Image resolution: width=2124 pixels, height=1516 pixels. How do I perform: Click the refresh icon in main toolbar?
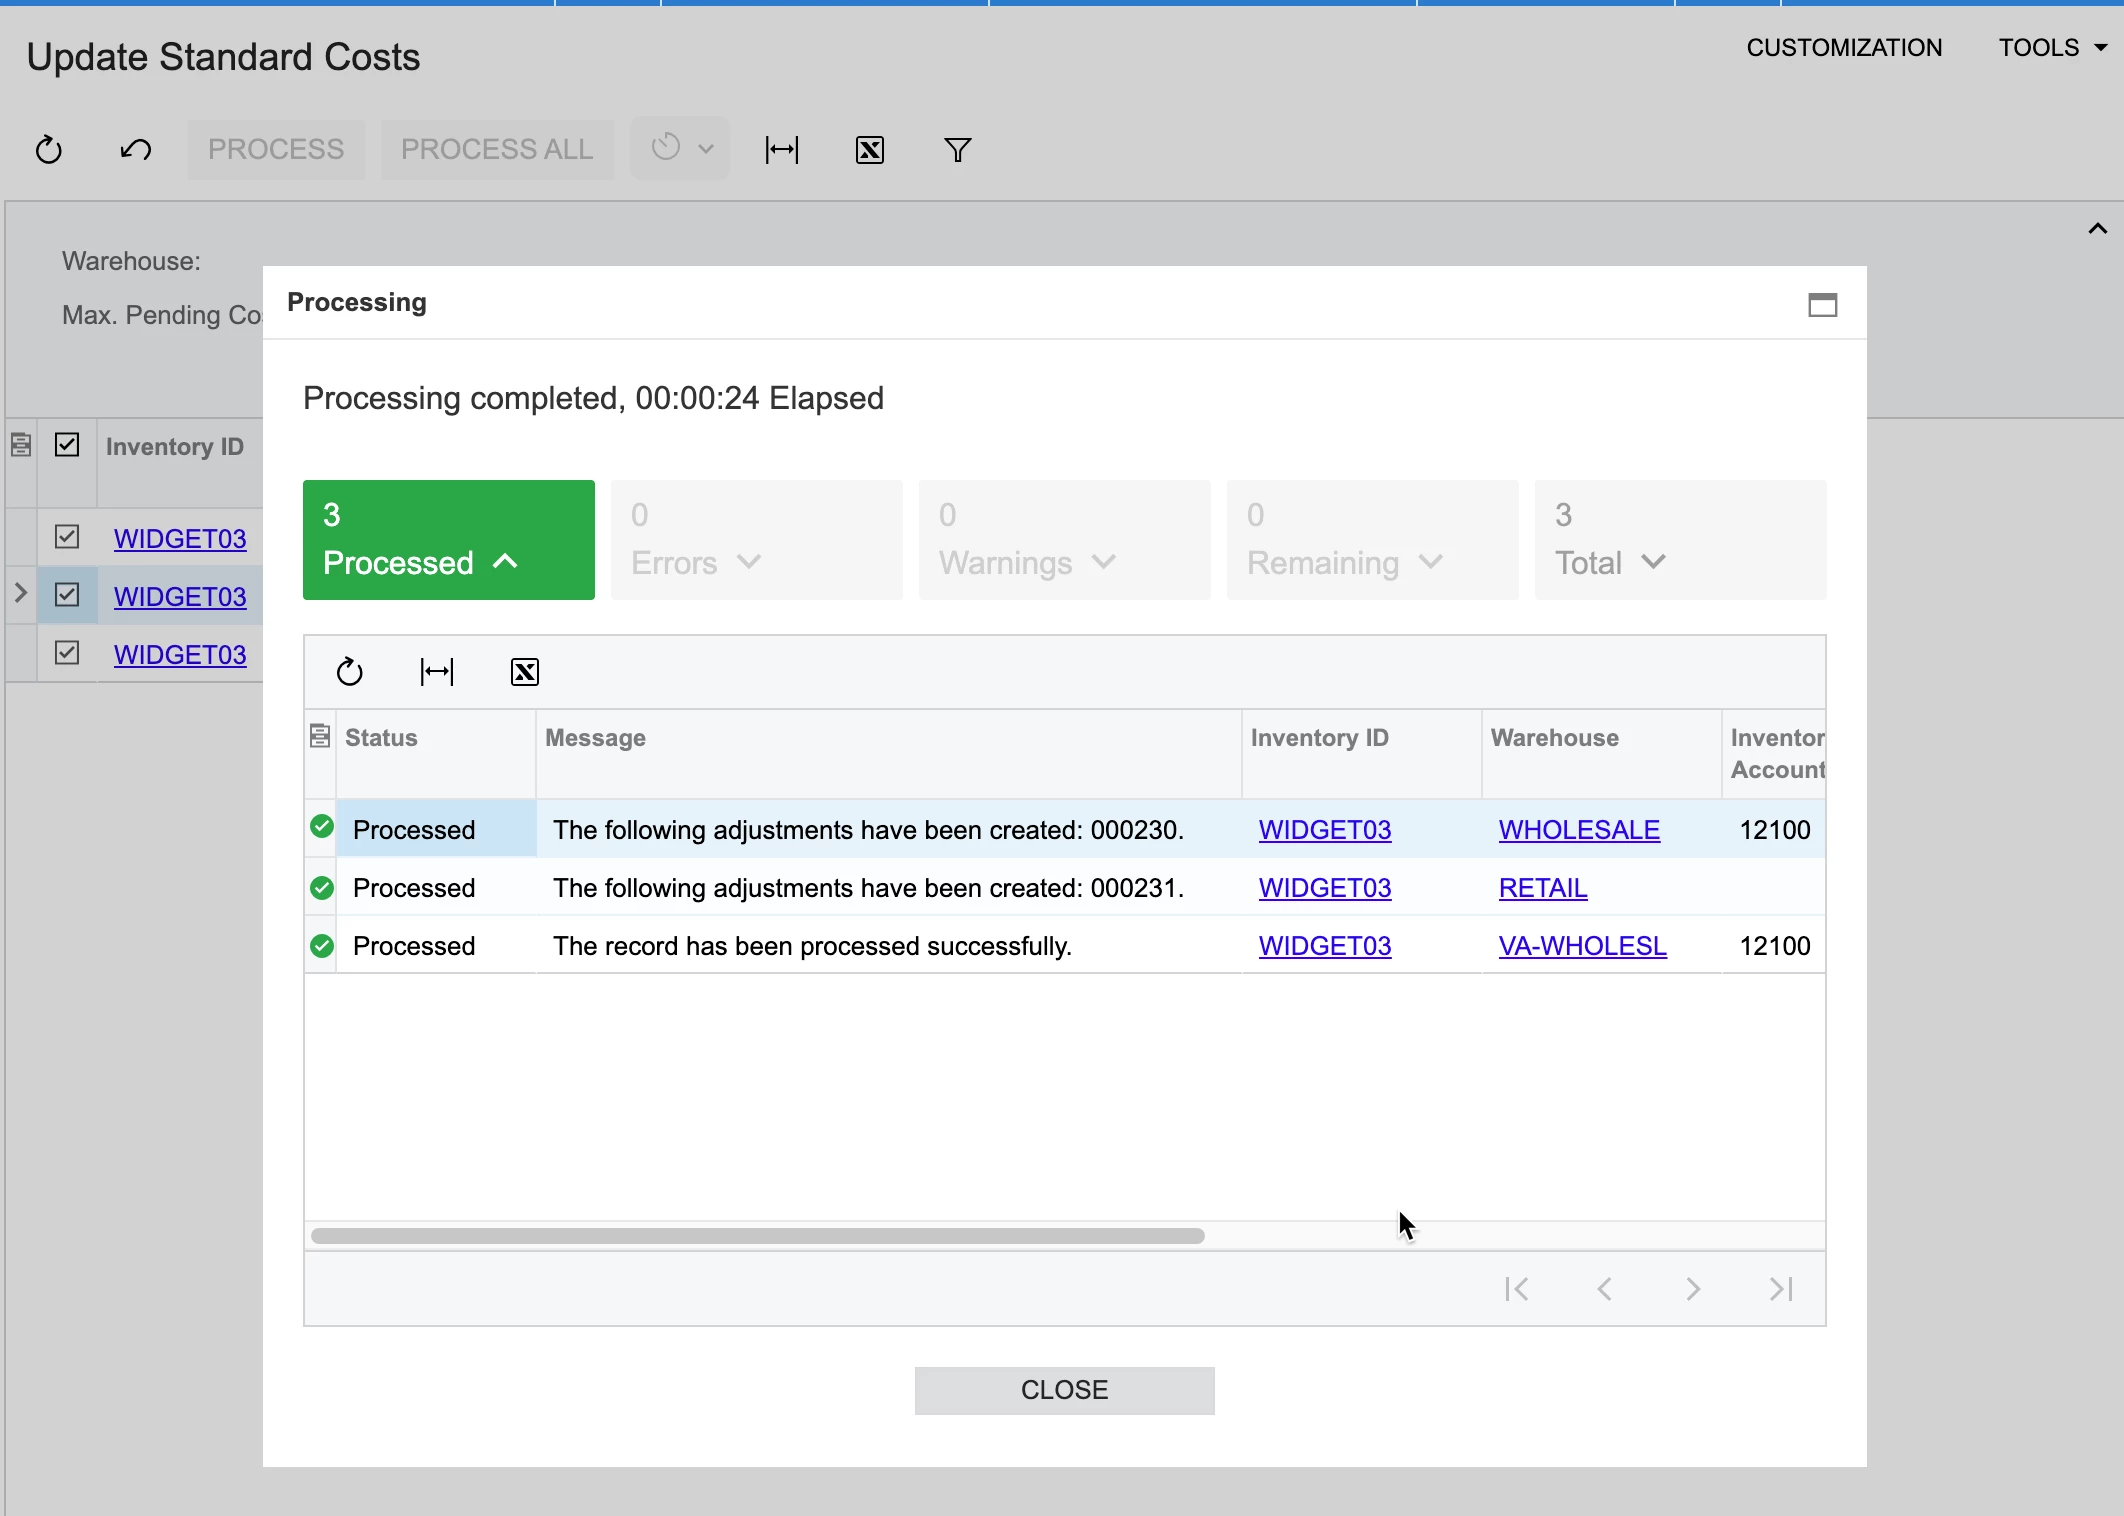pos(49,150)
